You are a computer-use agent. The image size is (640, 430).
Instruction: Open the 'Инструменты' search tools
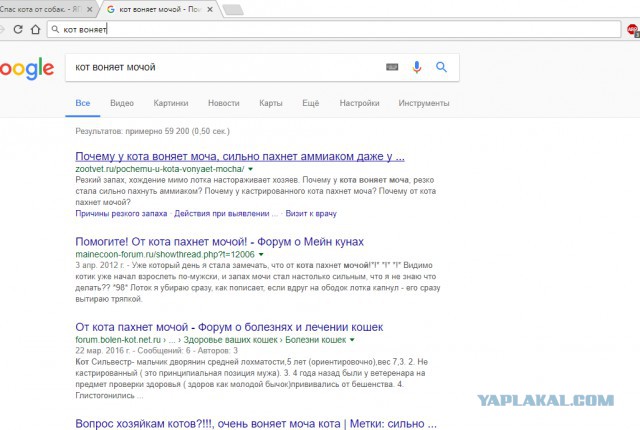click(x=424, y=103)
